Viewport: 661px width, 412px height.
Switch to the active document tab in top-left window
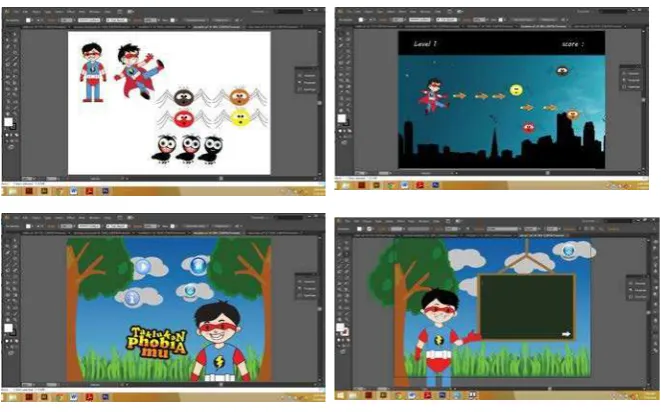click(216, 27)
